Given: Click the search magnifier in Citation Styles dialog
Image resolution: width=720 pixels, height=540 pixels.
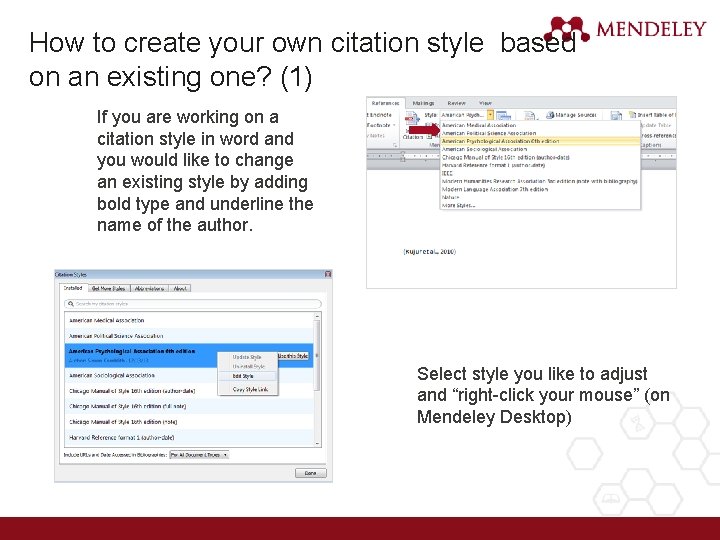Looking at the screenshot, I should click(x=71, y=304).
